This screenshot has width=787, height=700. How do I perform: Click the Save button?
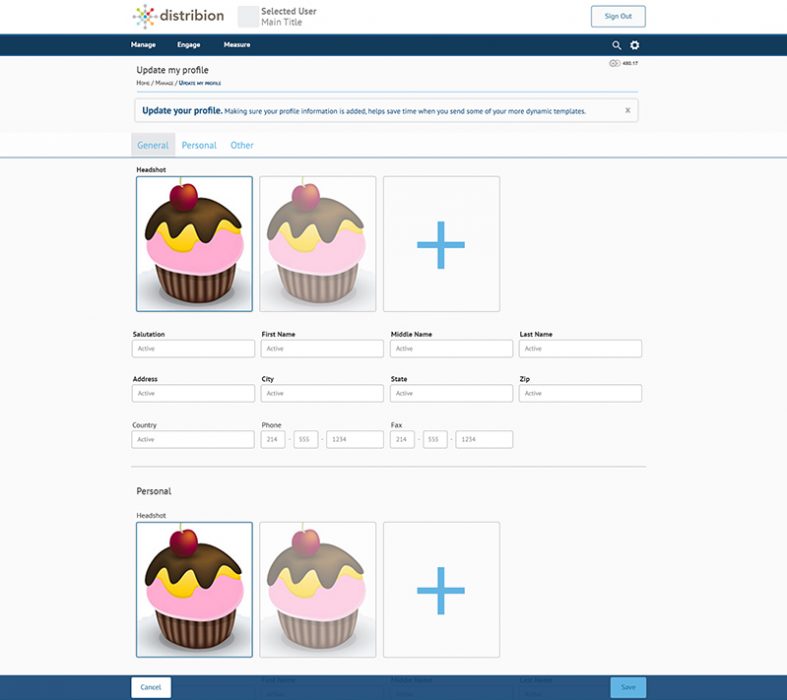click(628, 687)
